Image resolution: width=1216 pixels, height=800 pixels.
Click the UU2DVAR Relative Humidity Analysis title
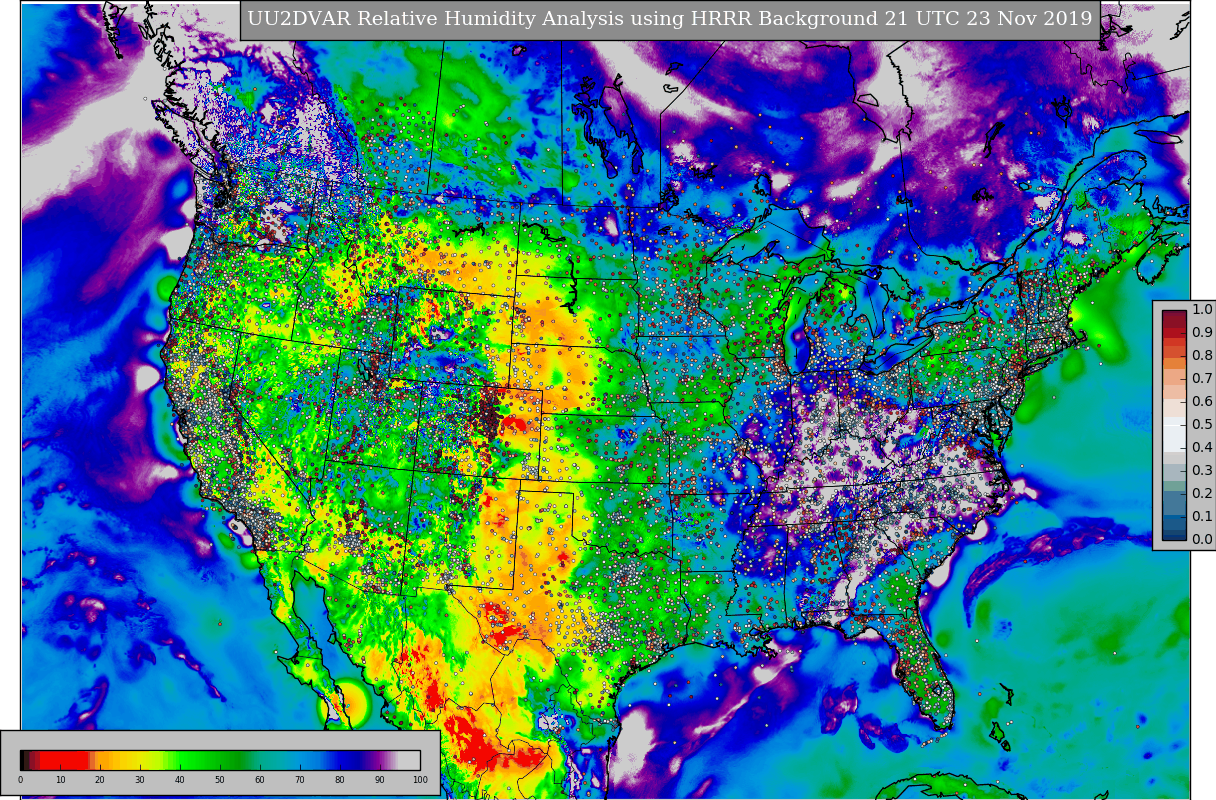(670, 19)
